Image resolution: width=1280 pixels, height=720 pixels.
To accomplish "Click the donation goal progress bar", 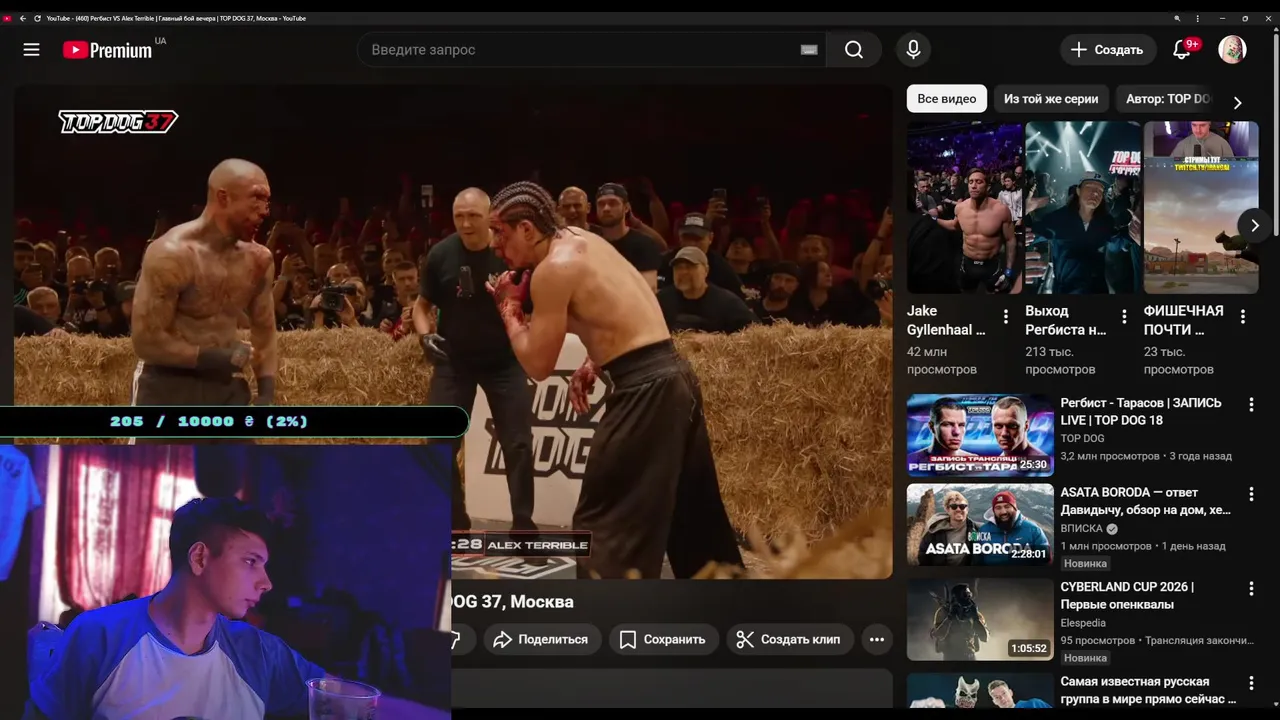I will [x=233, y=421].
